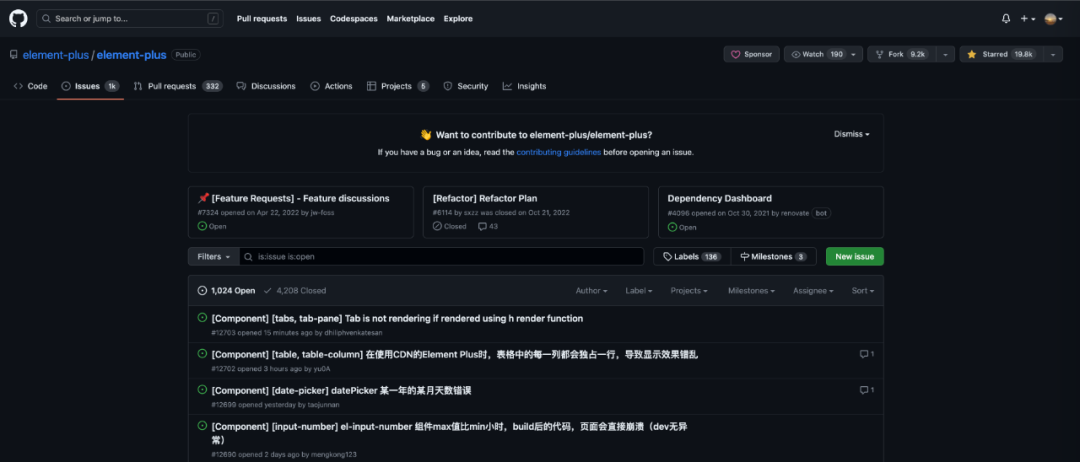Switch to the Pull requests repository tab
This screenshot has width=1080, height=462.
coord(178,86)
